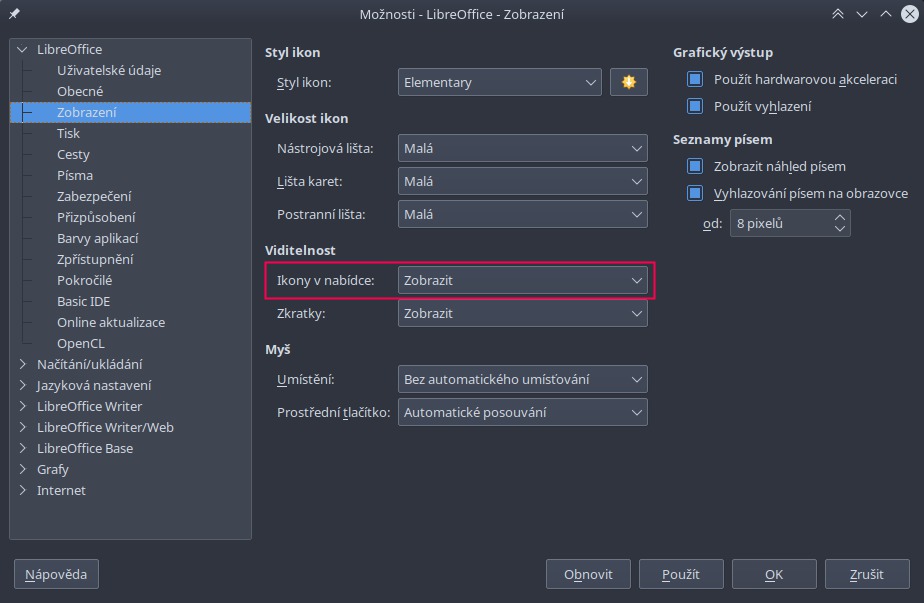Viewport: 924px width, 603px height.
Task: Click the single up chevron in title bar
Action: [886, 14]
